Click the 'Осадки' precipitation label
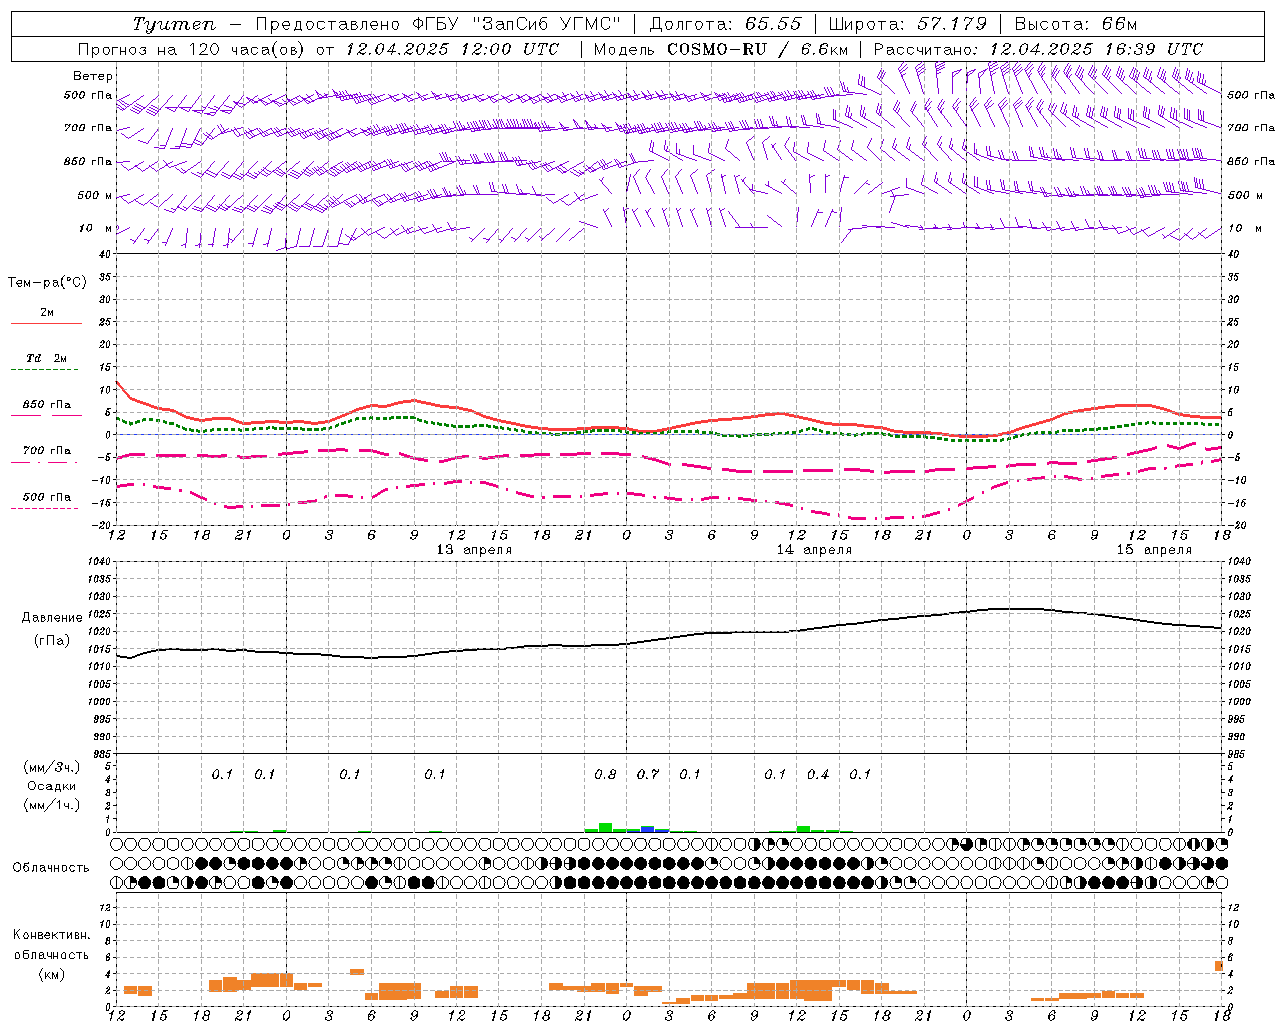This screenshot has height=1024, width=1280. [x=52, y=786]
